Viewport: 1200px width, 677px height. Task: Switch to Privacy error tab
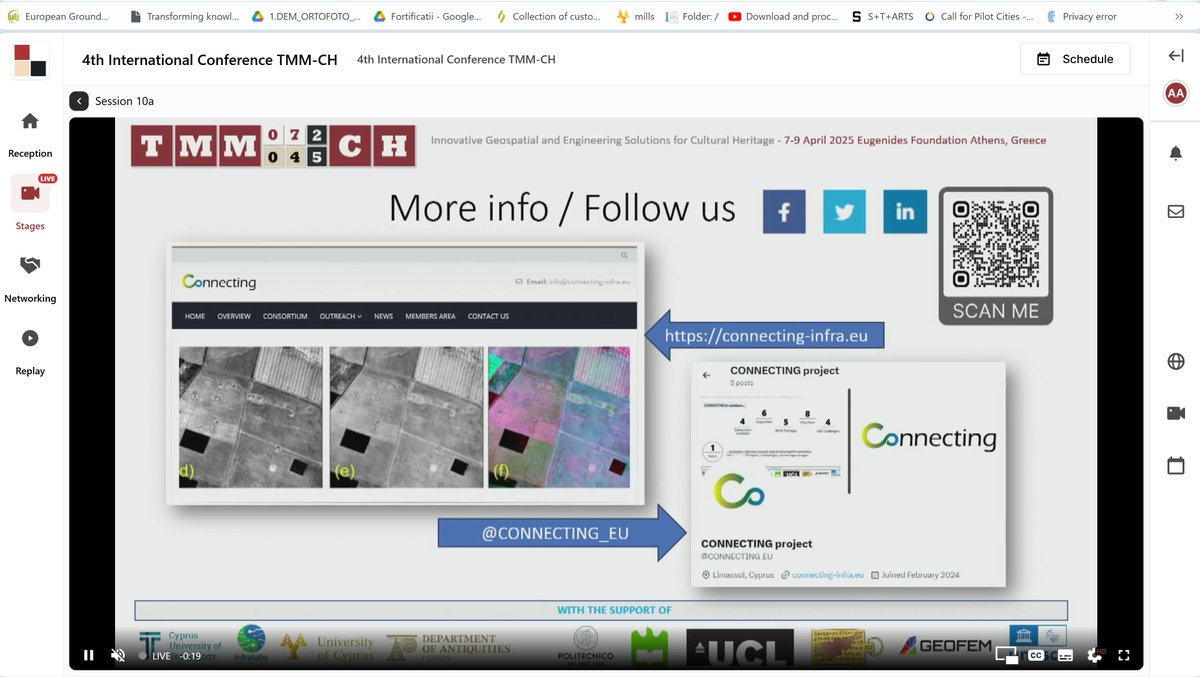(x=1081, y=16)
